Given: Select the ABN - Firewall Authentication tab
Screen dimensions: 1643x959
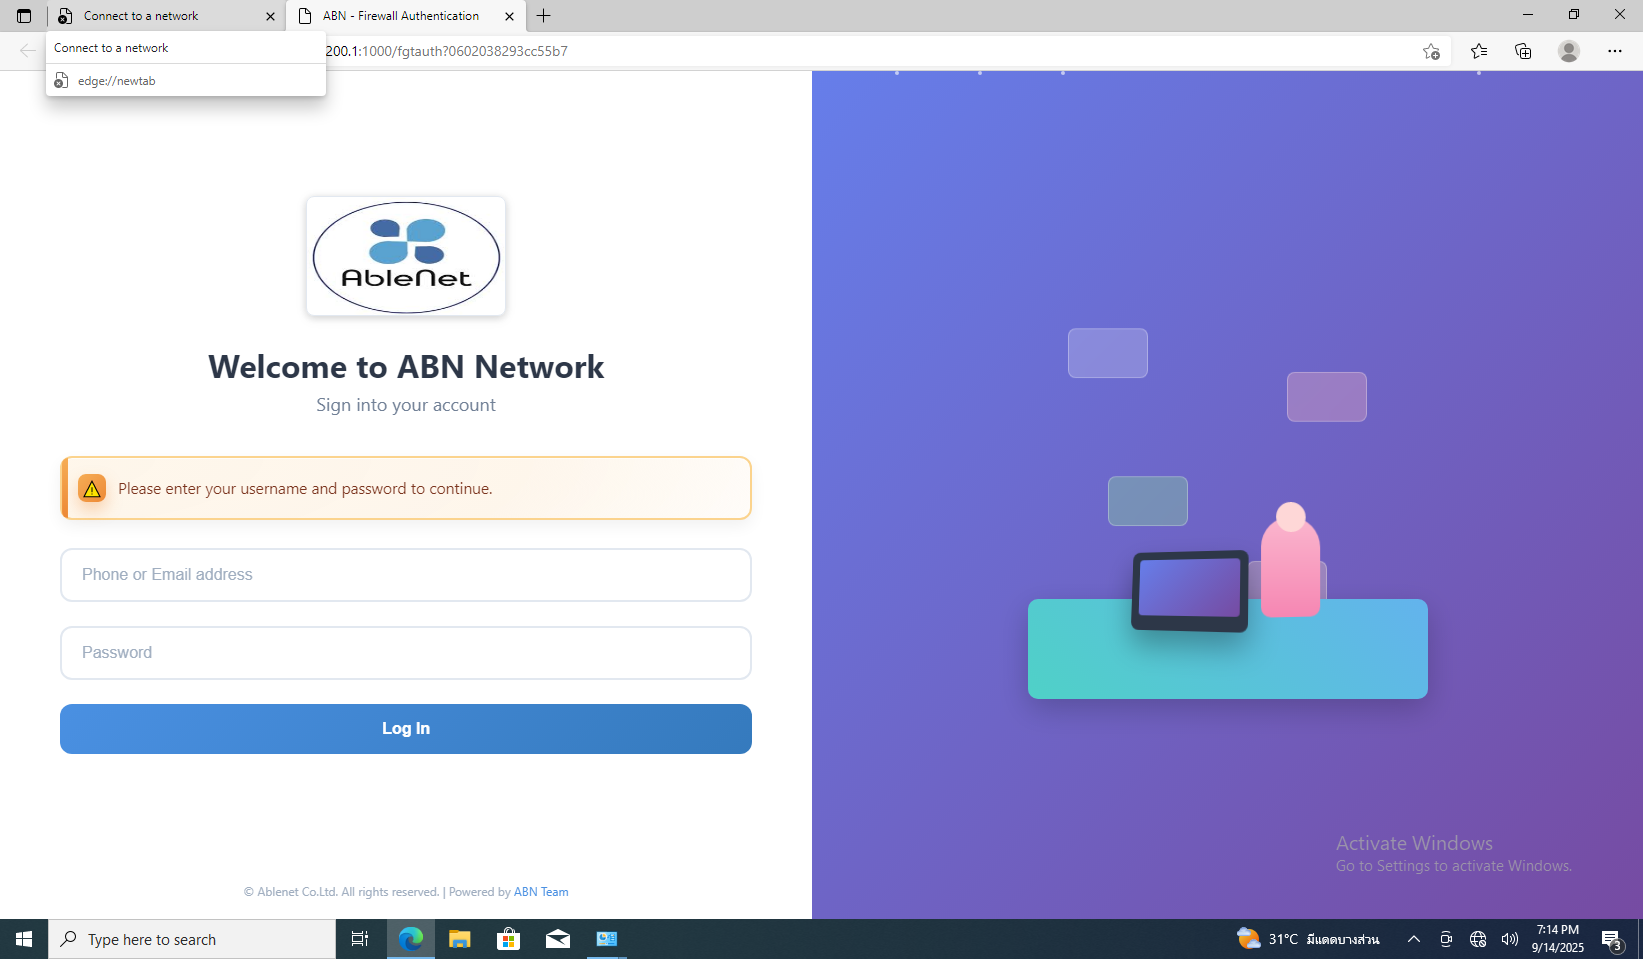Looking at the screenshot, I should [405, 16].
